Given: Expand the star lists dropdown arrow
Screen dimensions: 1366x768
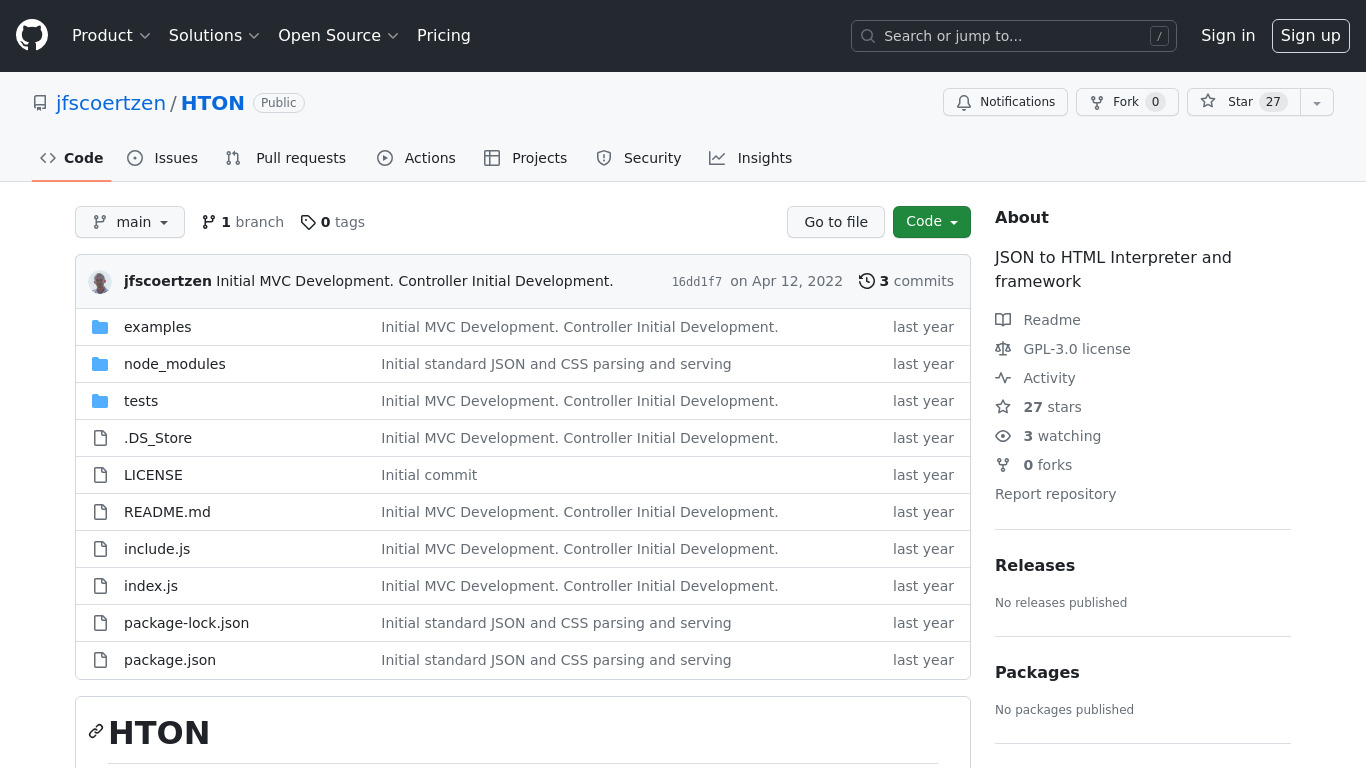Looking at the screenshot, I should tap(1317, 102).
